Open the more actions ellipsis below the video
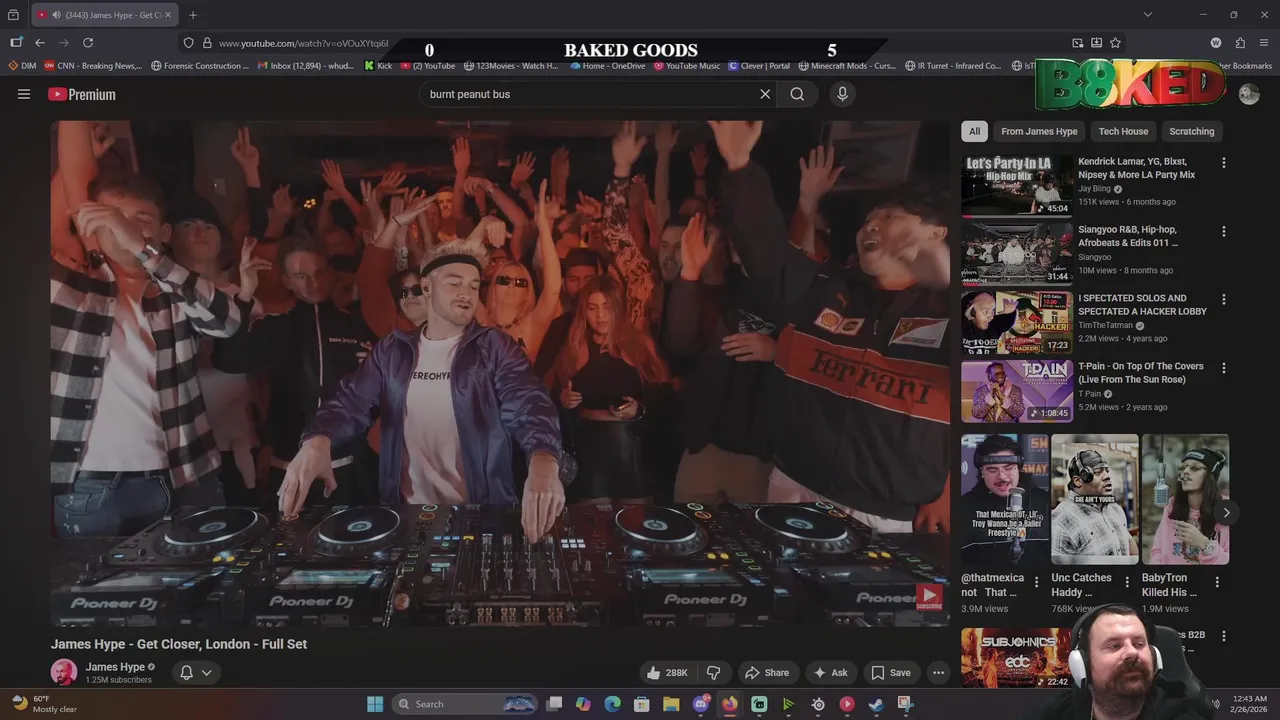This screenshot has width=1280, height=720. tap(938, 673)
